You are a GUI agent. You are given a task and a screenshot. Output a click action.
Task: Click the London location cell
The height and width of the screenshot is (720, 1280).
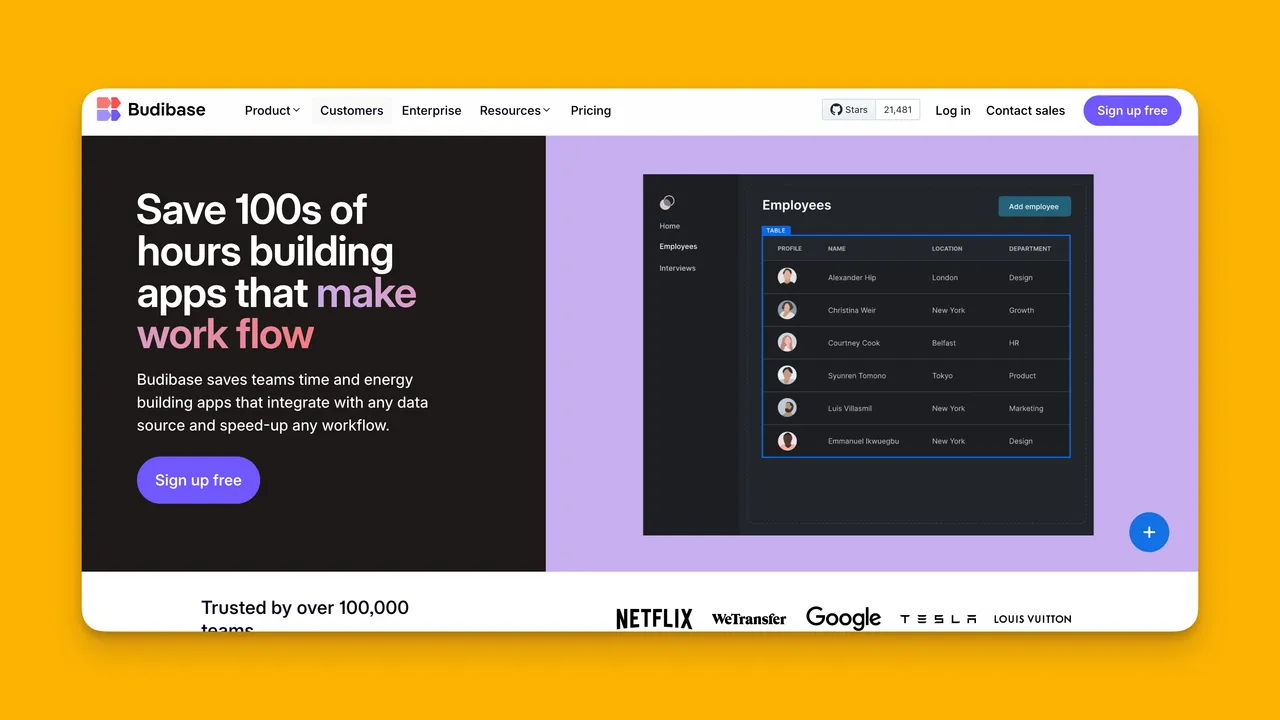coord(945,278)
